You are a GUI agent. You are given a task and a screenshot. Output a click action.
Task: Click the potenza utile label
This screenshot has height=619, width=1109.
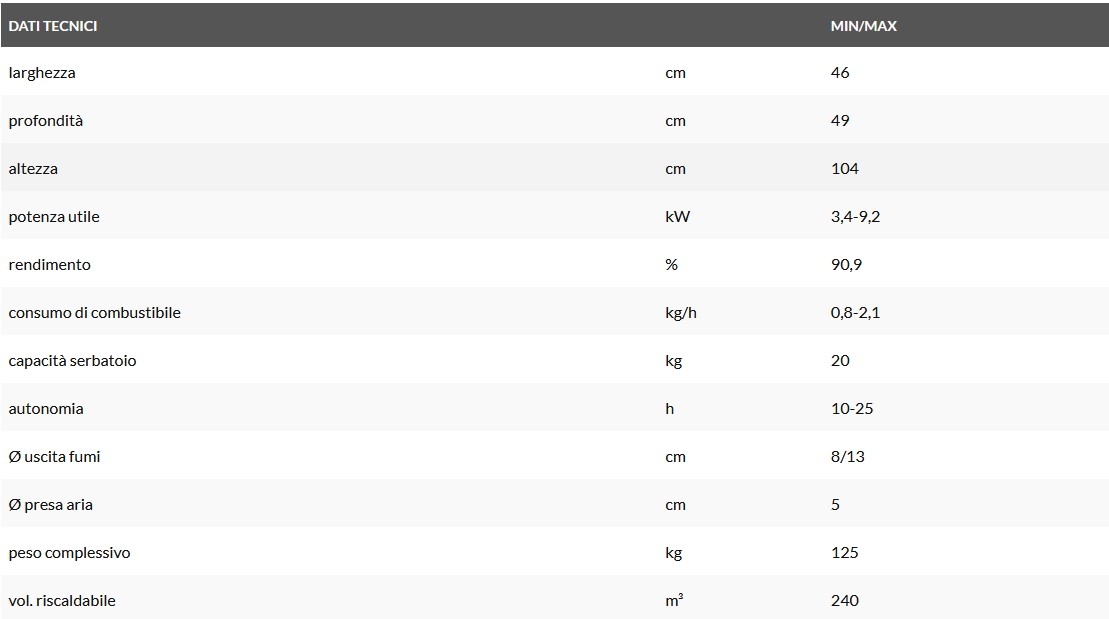point(54,217)
